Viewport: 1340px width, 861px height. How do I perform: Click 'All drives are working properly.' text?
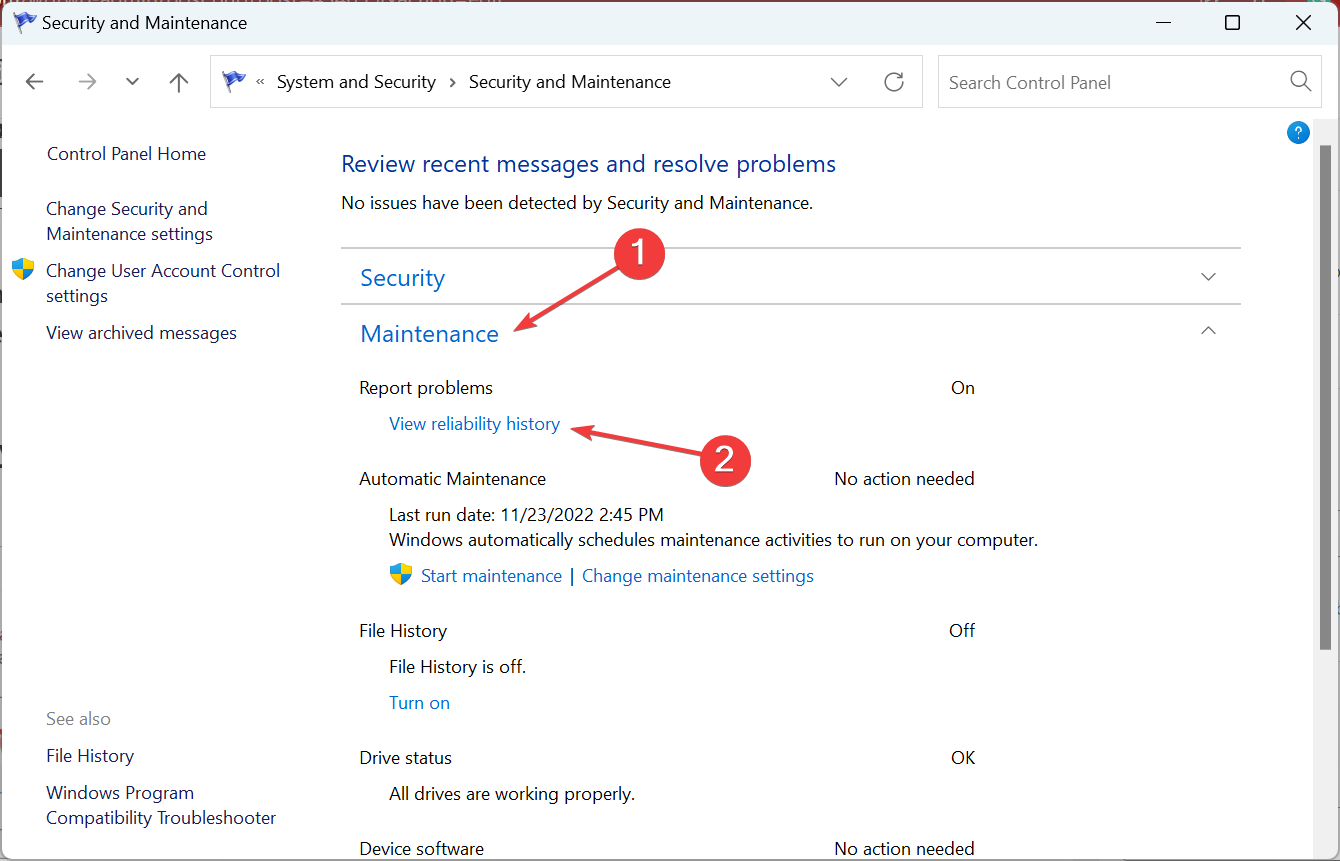512,795
